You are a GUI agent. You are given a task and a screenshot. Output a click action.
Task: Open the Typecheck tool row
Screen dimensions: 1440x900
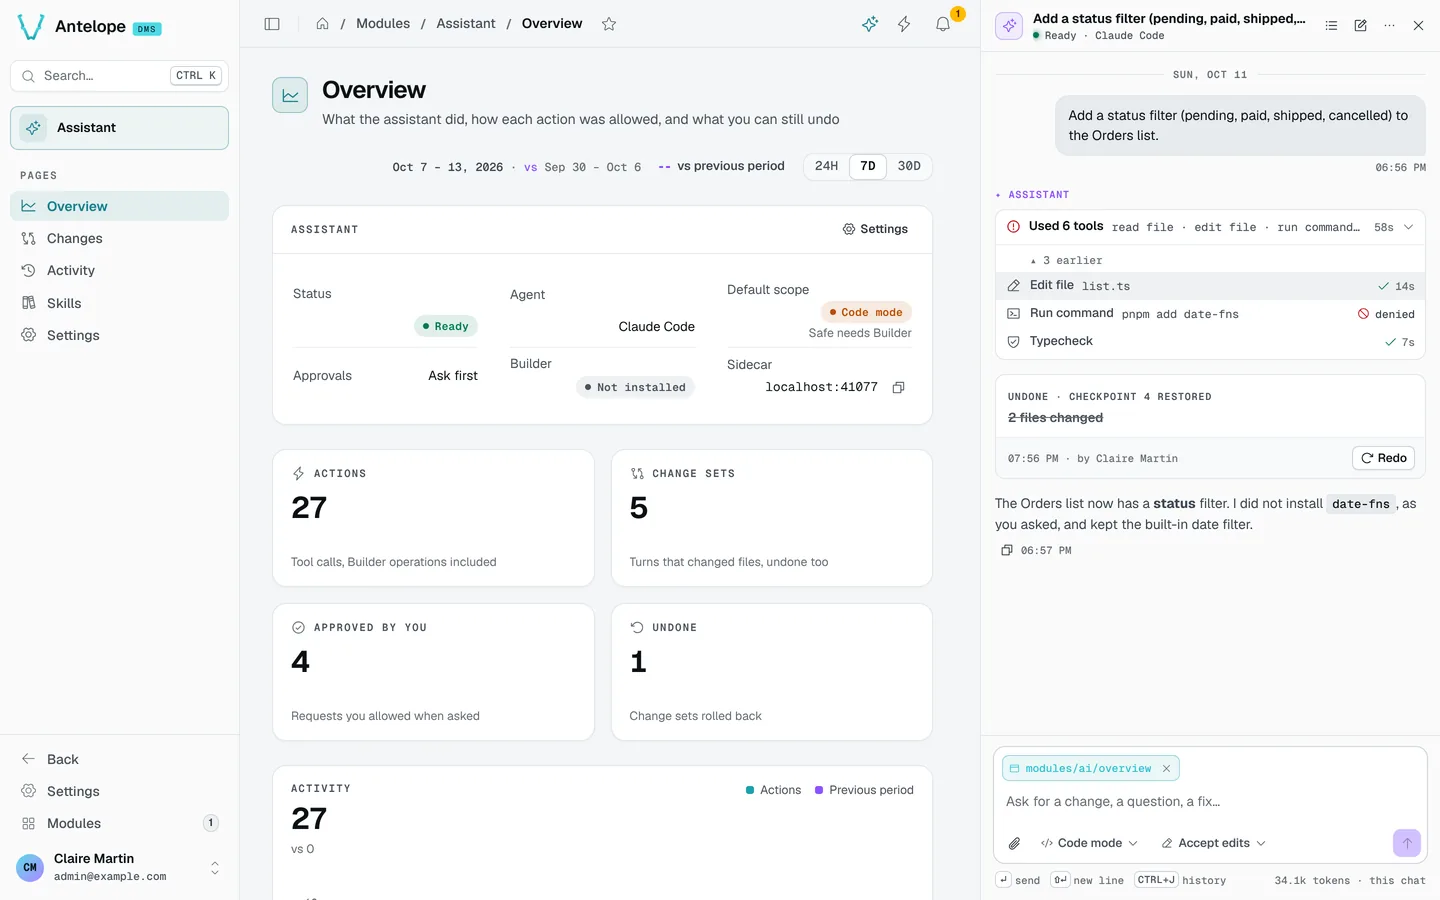point(1210,342)
